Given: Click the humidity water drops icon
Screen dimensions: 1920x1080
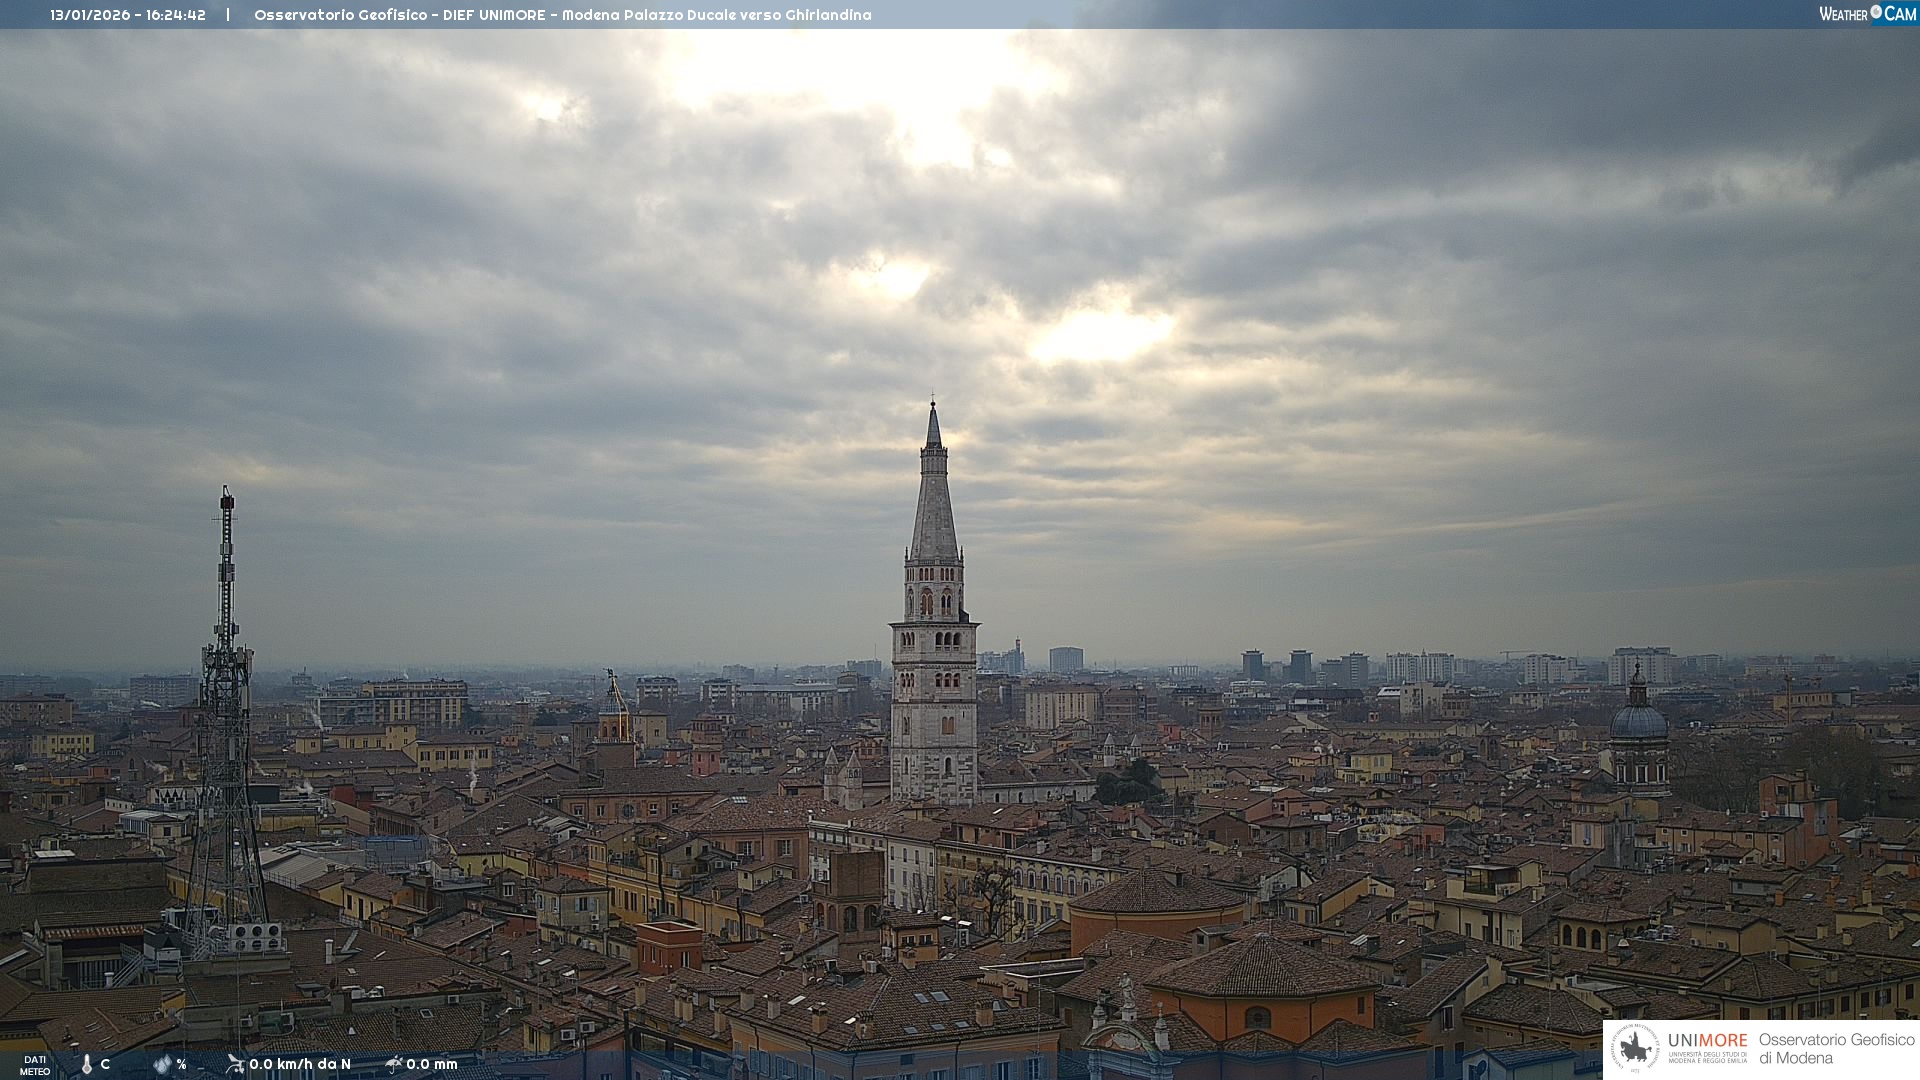Looking at the screenshot, I should click(x=162, y=1064).
